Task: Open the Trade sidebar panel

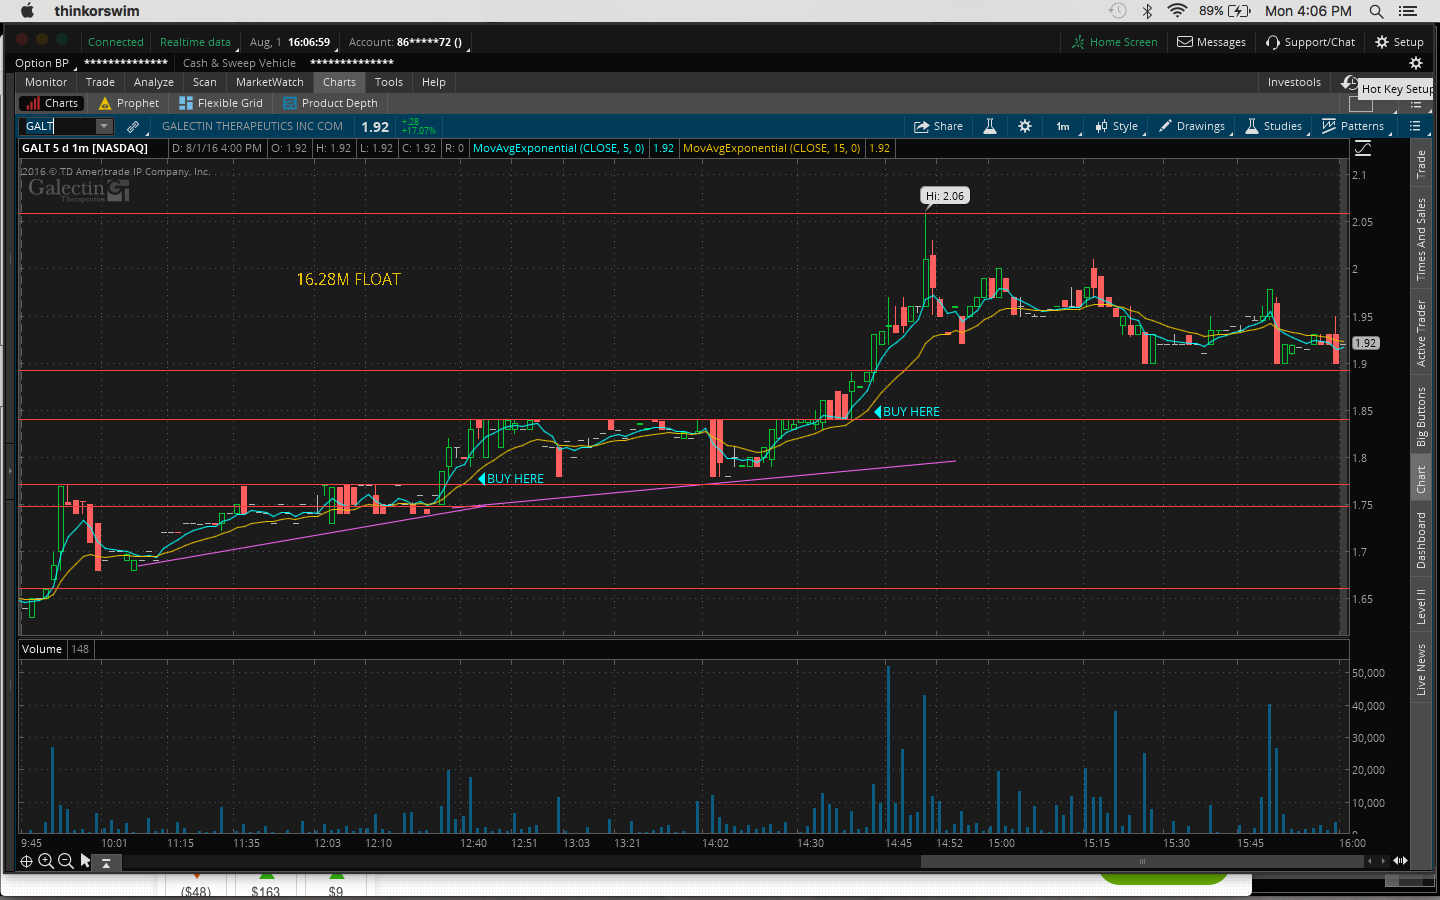Action: pos(1421,164)
